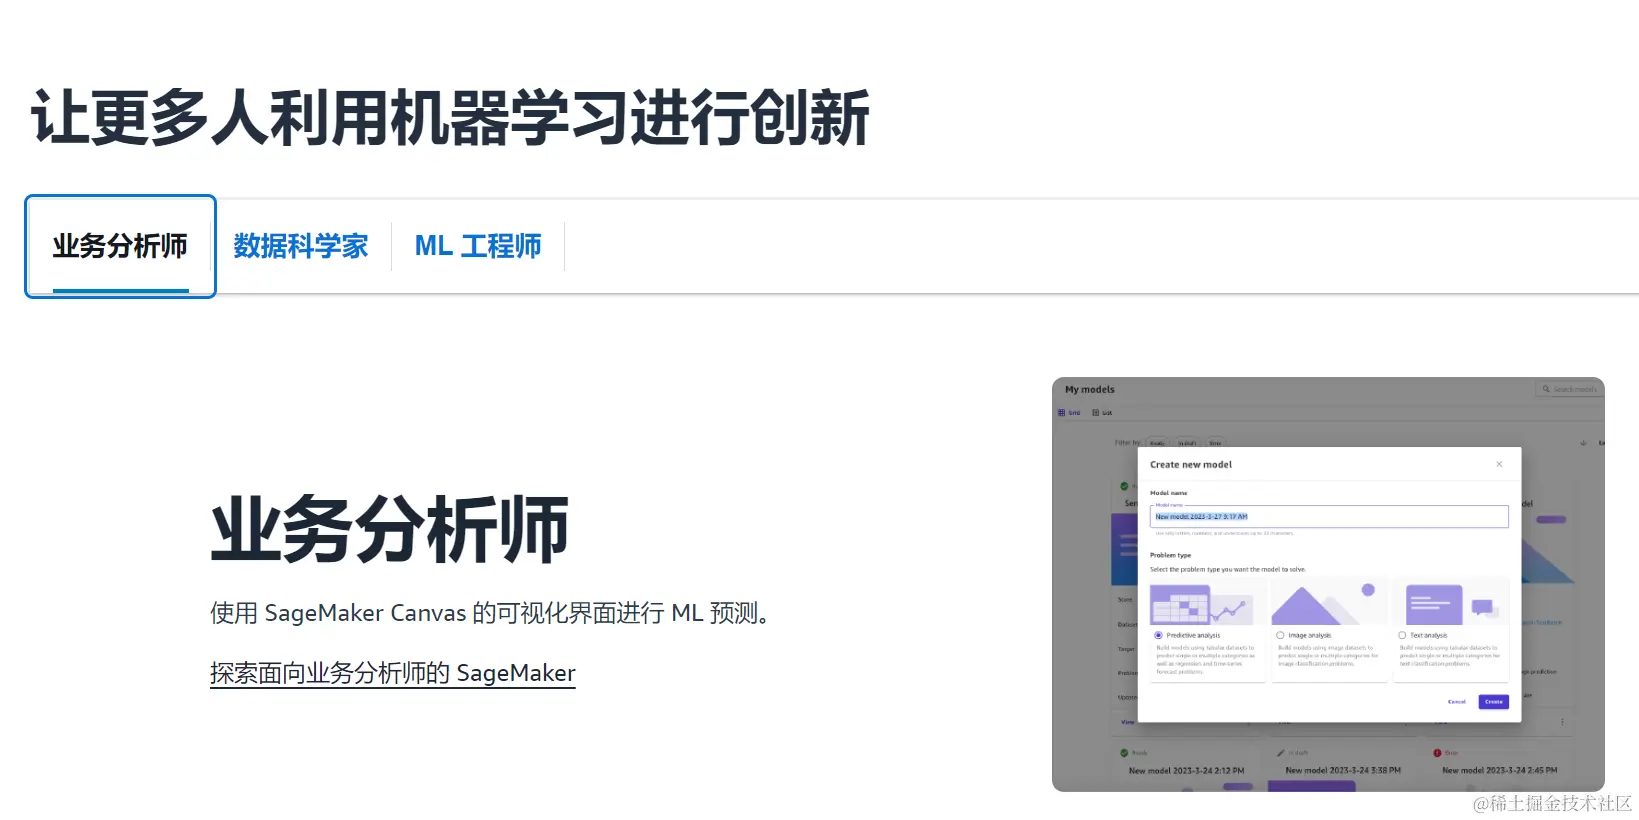Click the red Error status icon

(x=1437, y=753)
